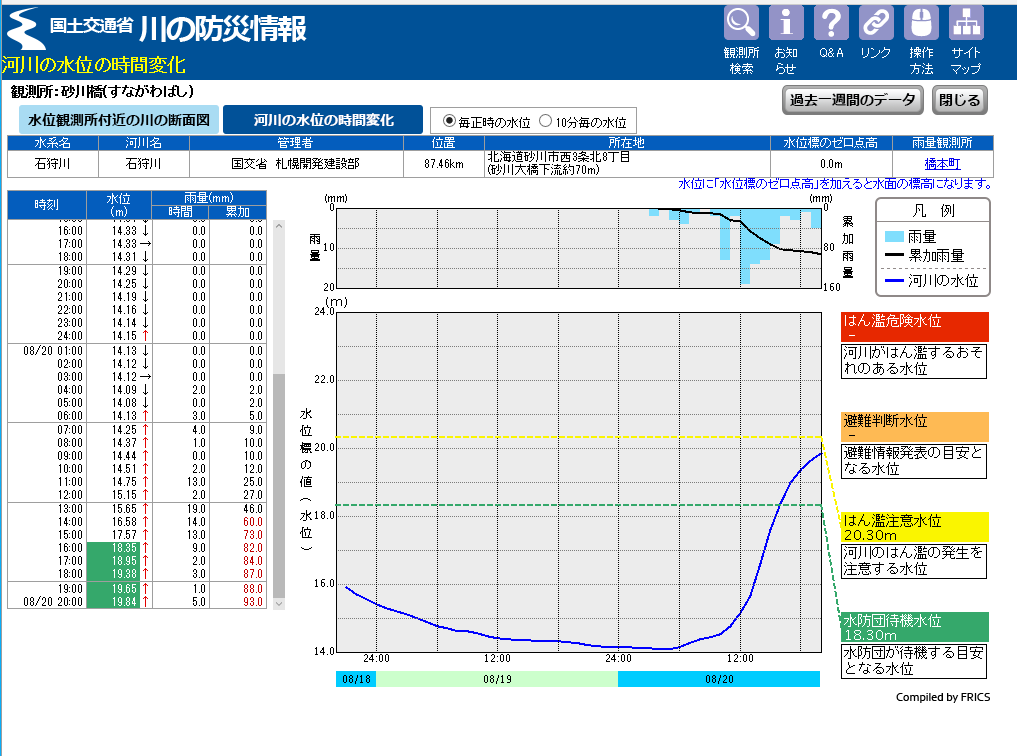Click the red はん濫危険水位 legend swatch
1017x756 pixels.
(x=914, y=327)
